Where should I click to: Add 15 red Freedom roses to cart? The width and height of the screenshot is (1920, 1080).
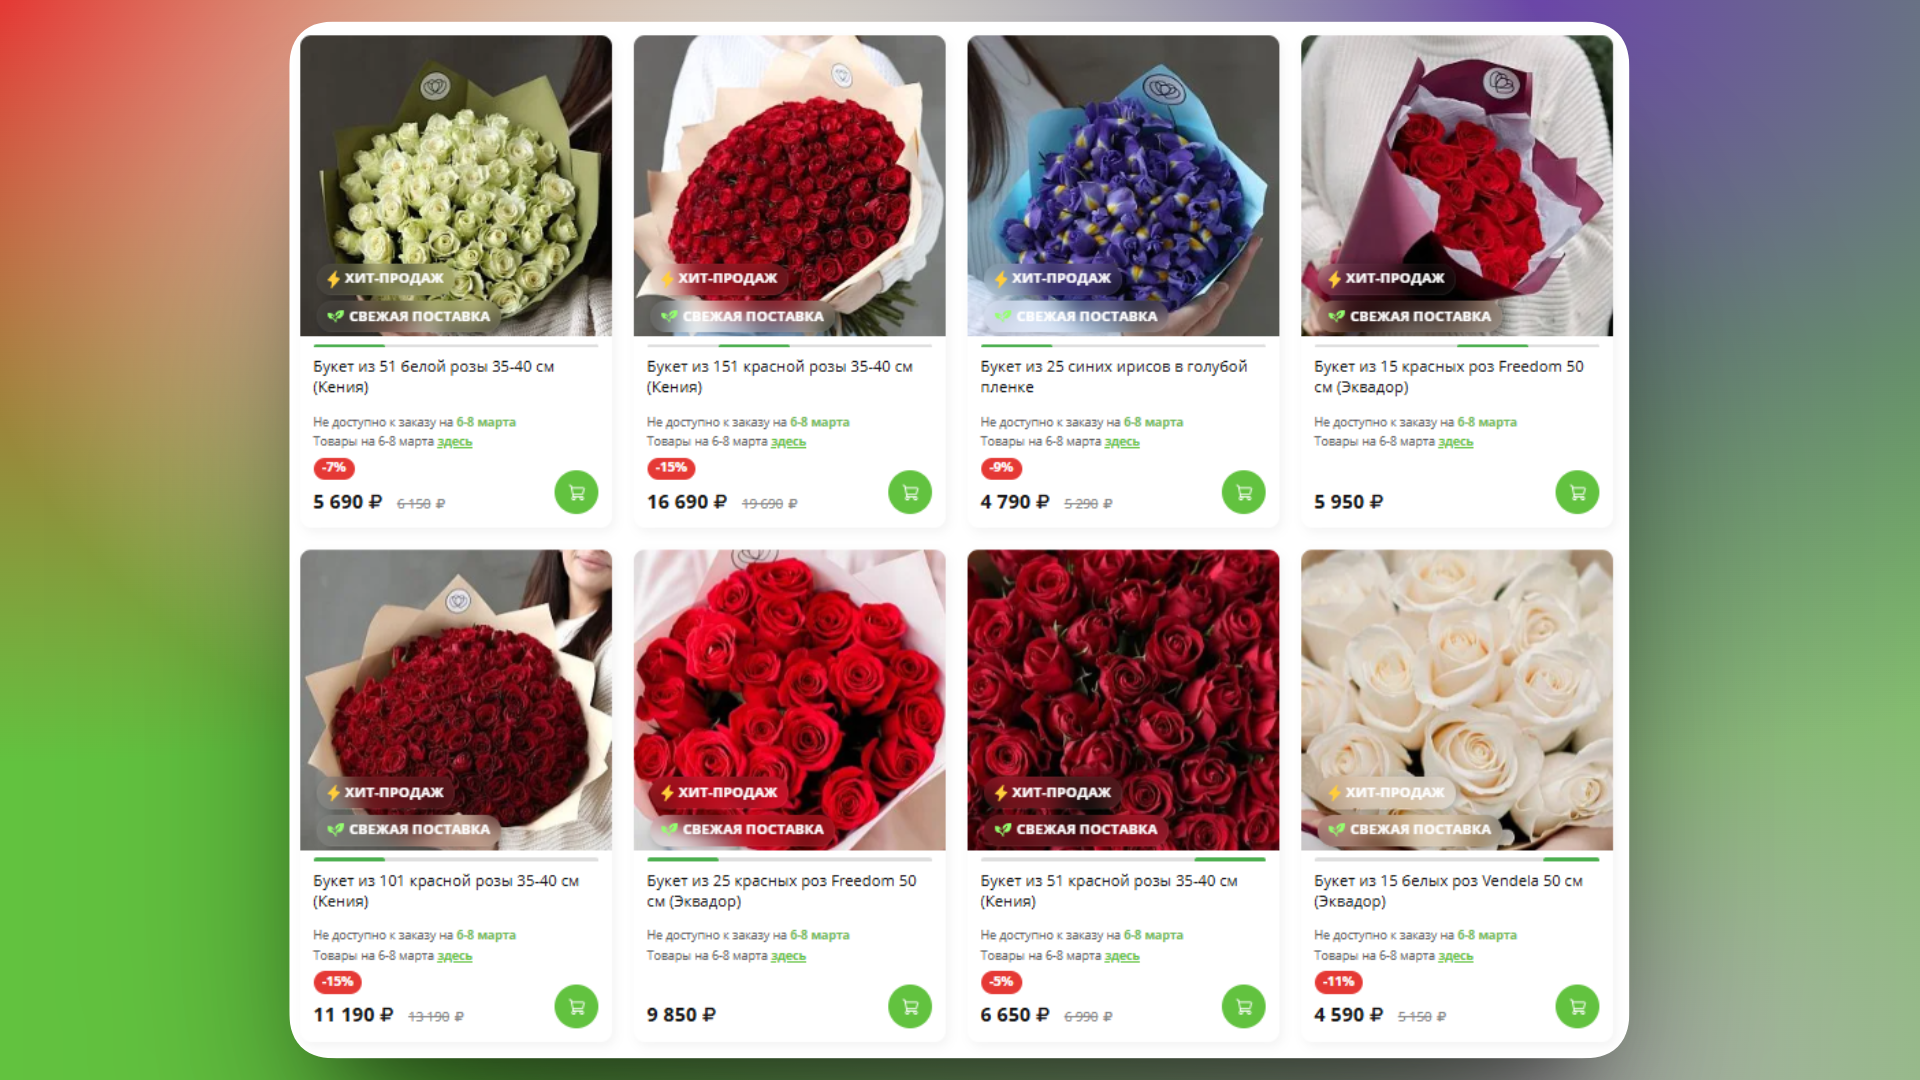[1577, 492]
